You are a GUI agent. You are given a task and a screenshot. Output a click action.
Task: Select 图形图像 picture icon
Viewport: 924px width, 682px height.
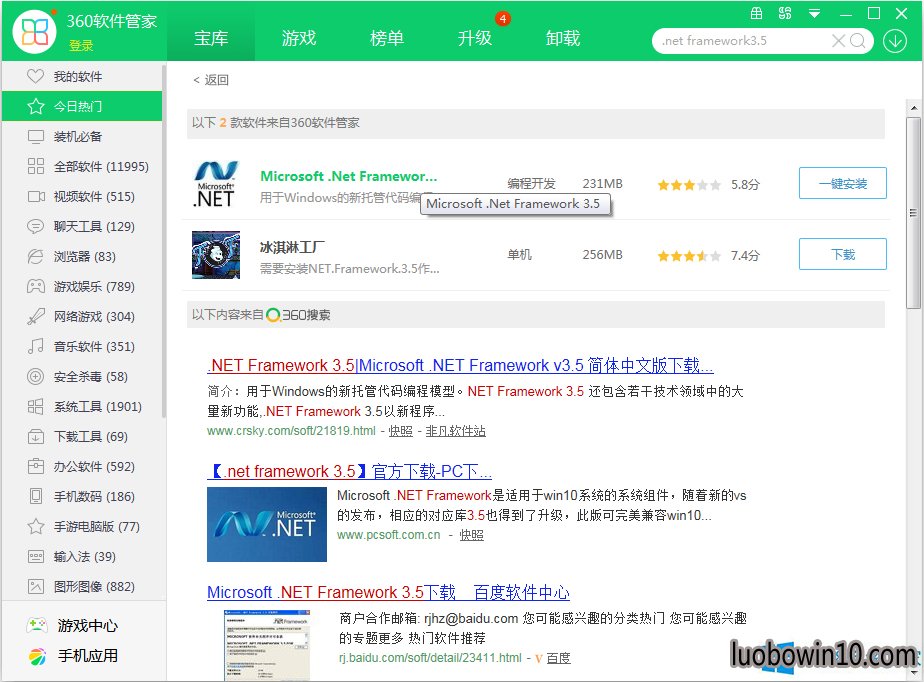pos(36,587)
